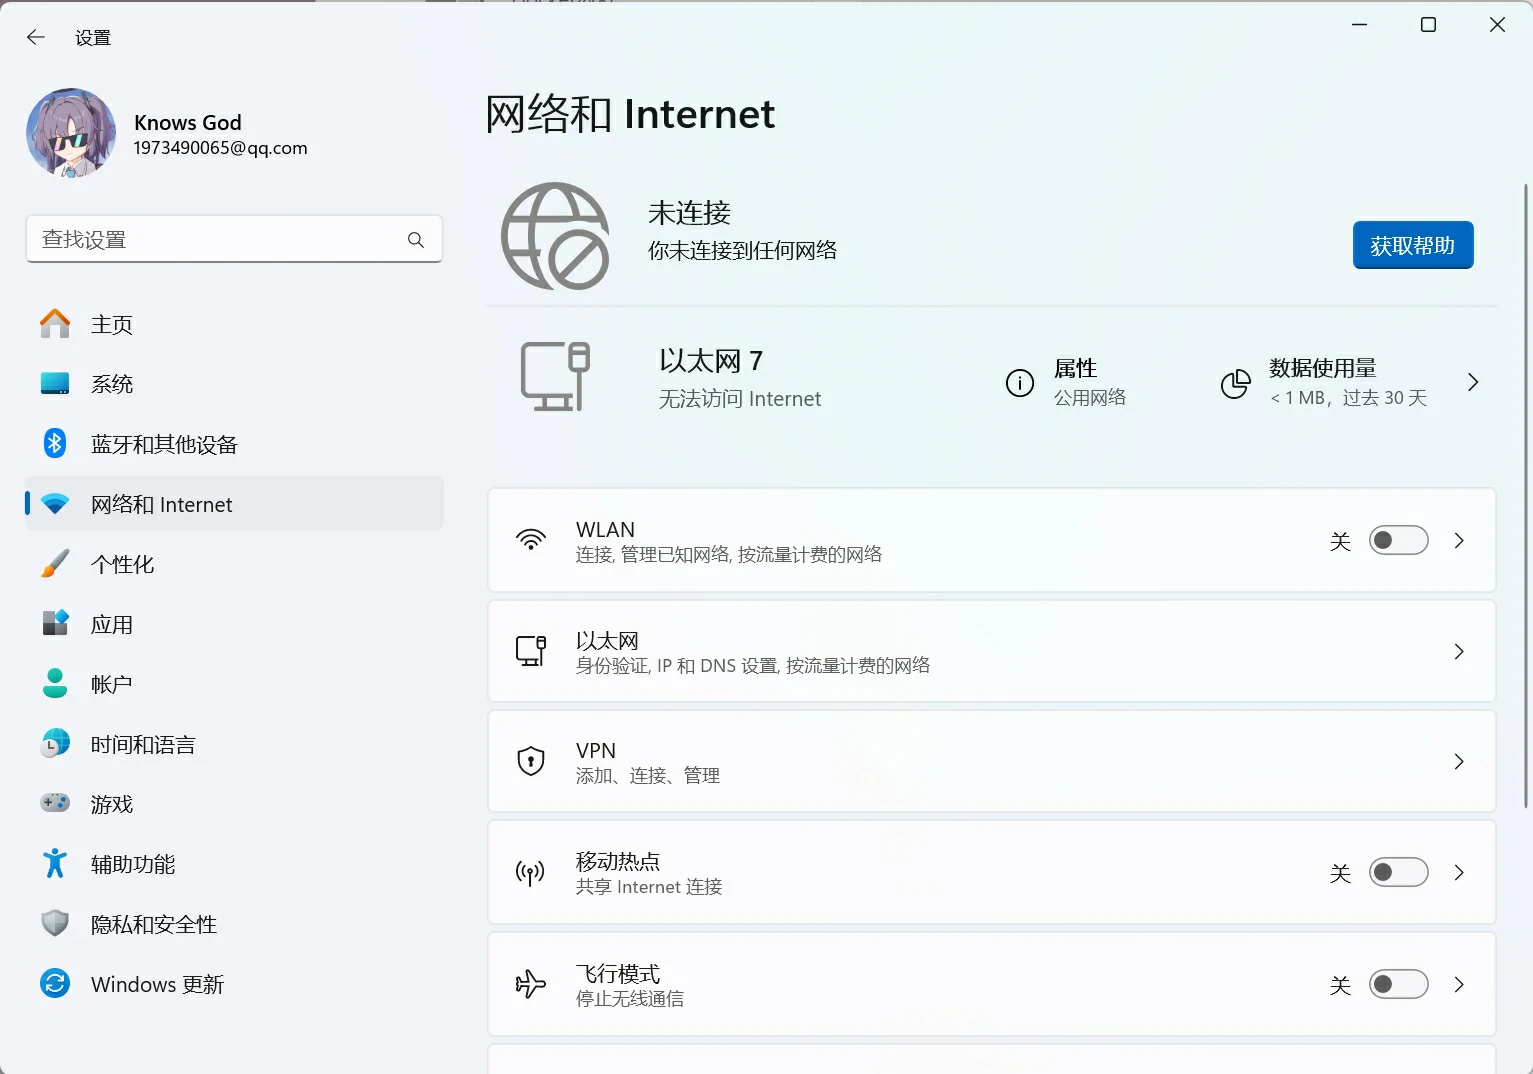Open 个性化 settings page
This screenshot has height=1074, width=1533.
pos(235,564)
